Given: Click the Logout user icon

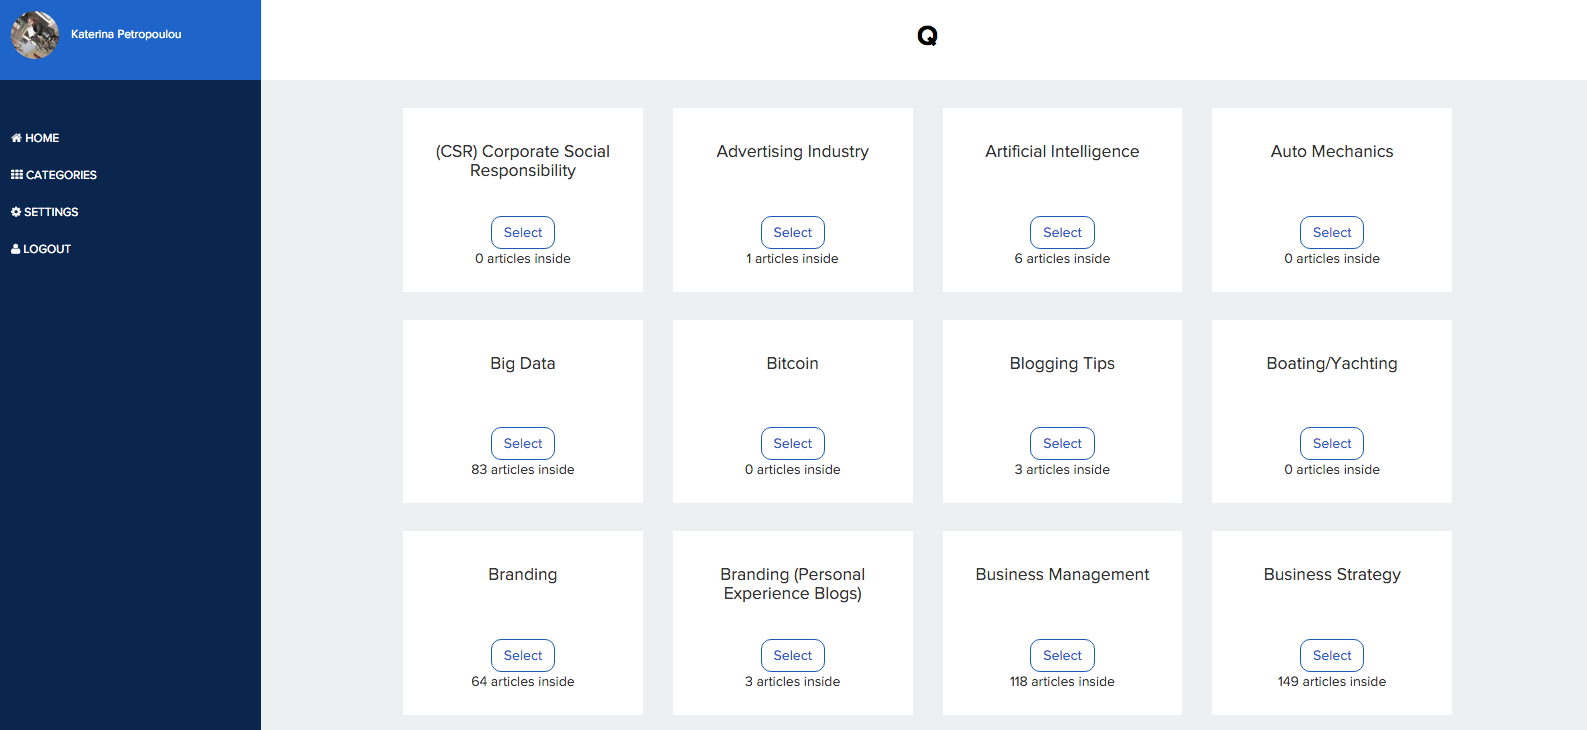Looking at the screenshot, I should point(16,249).
